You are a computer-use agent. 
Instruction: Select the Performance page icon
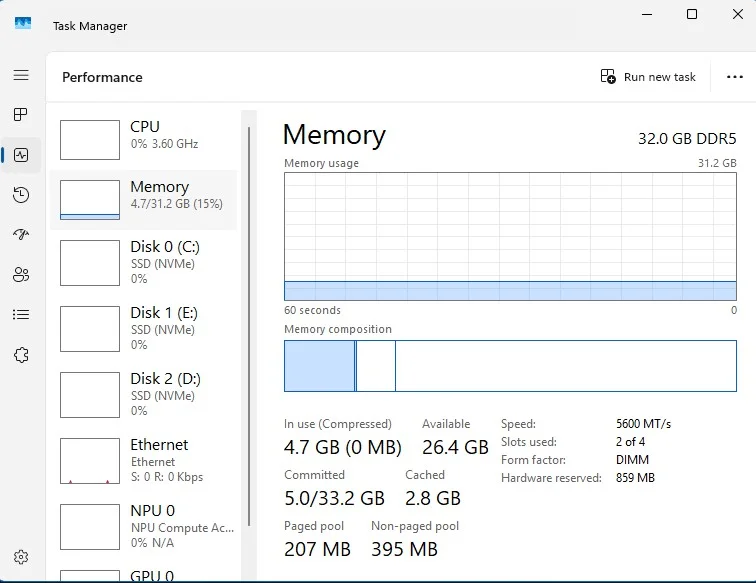tap(21, 155)
